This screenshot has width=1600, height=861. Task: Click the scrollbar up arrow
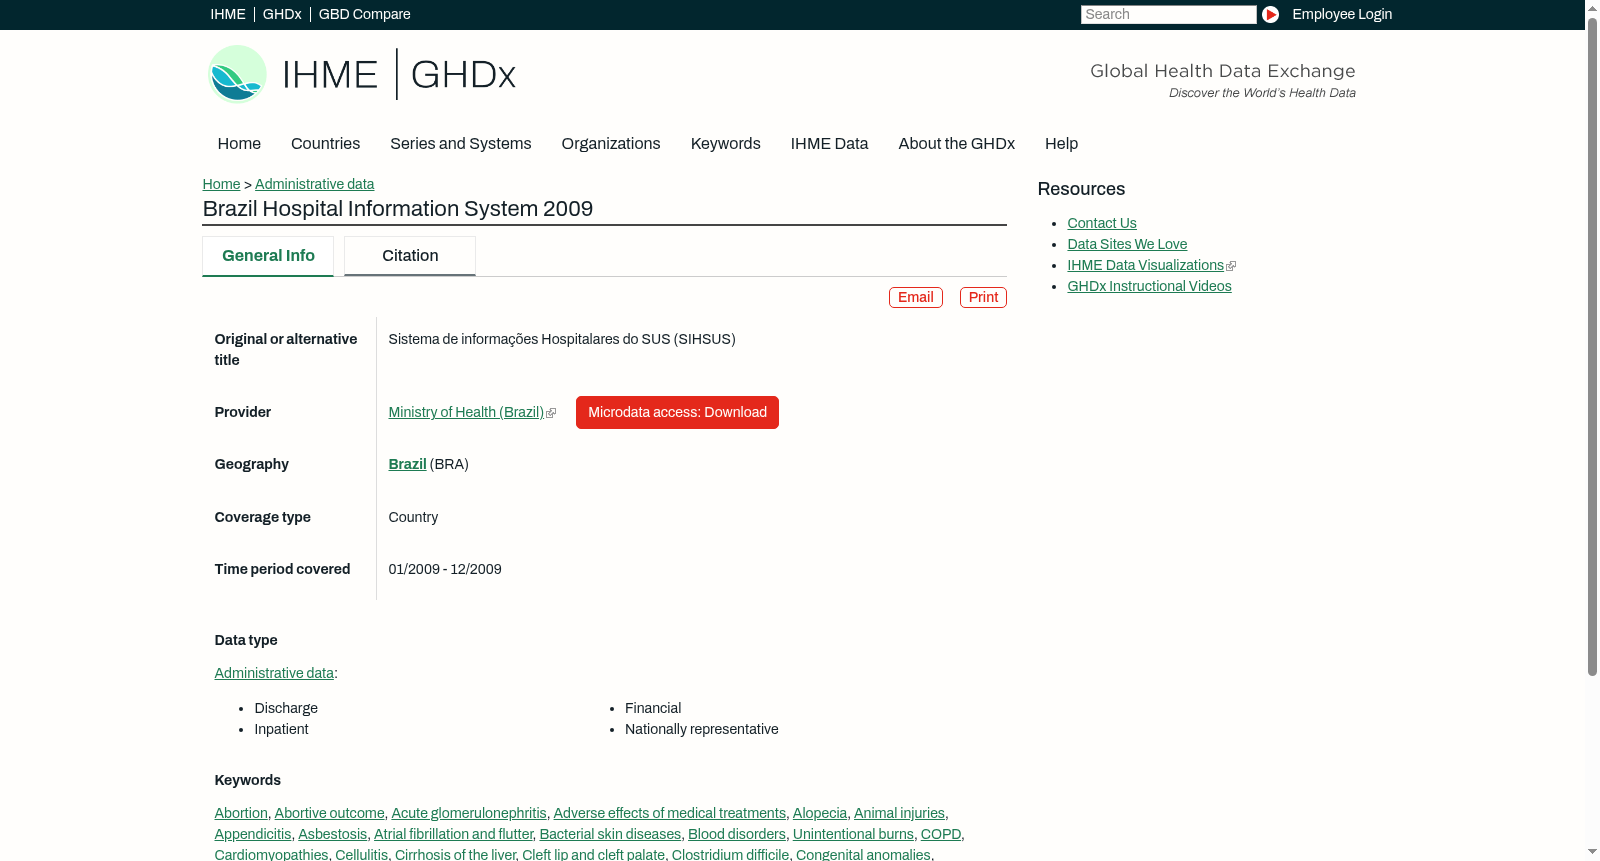click(x=1592, y=8)
